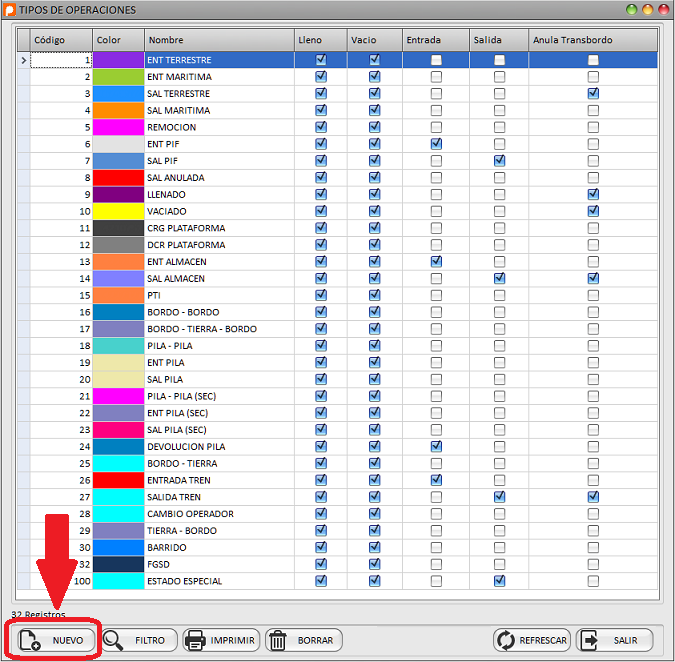Select the BORDO - TIERRA - BORDO cell
675x662 pixels.
pyautogui.click(x=220, y=329)
